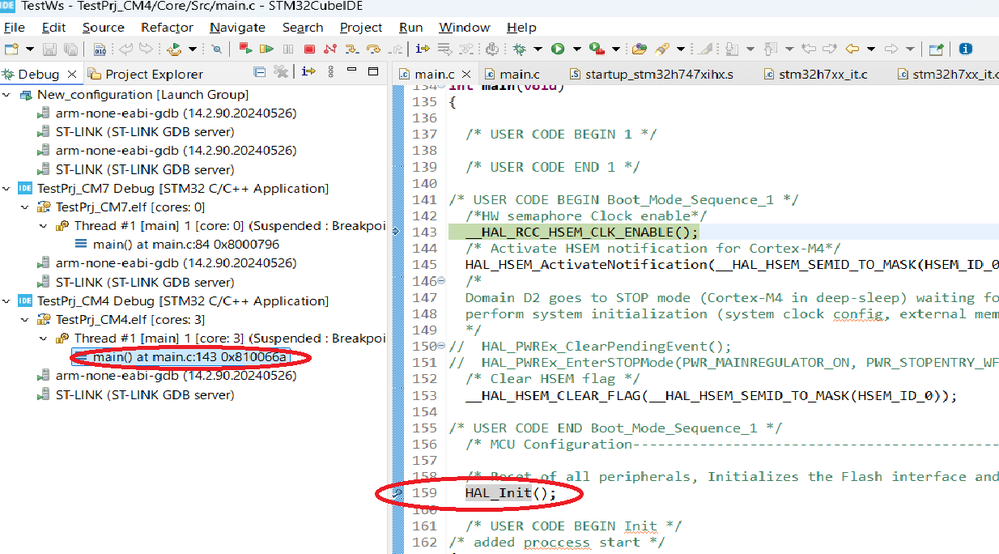The image size is (999, 554).
Task: Click the Save All icon
Action: 71,49
